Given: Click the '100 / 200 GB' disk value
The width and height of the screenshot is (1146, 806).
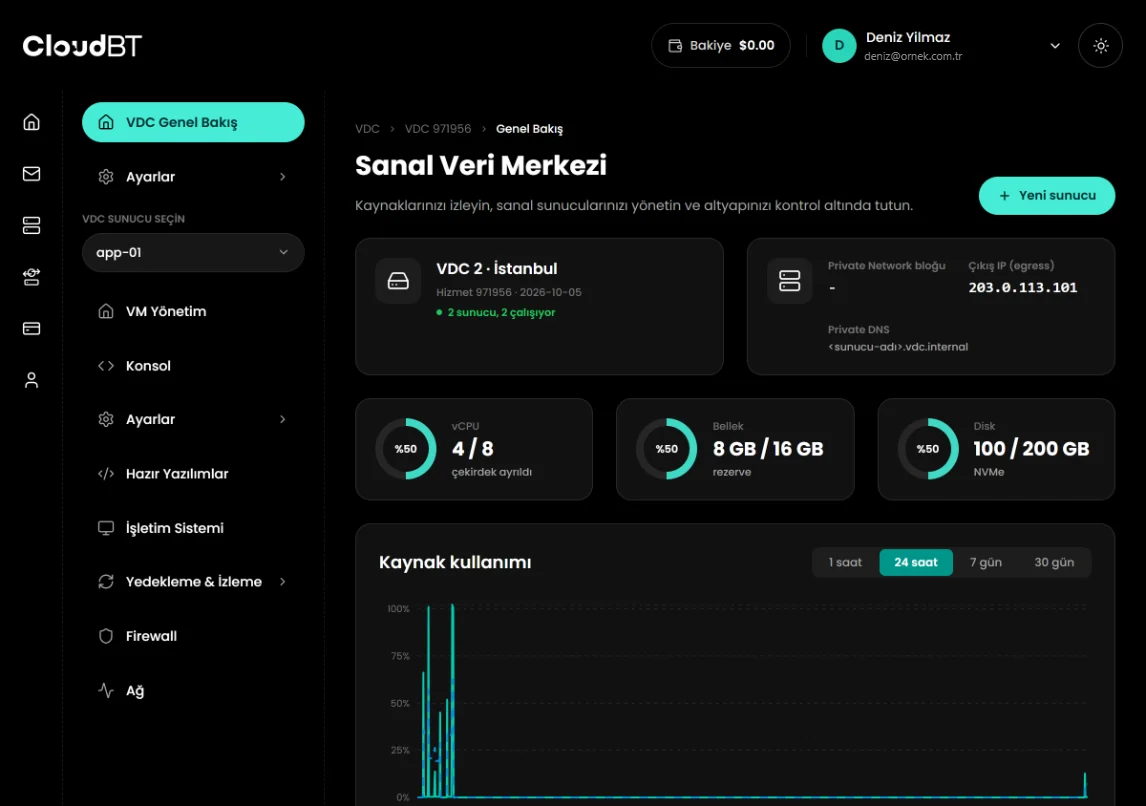Looking at the screenshot, I should pos(1031,449).
